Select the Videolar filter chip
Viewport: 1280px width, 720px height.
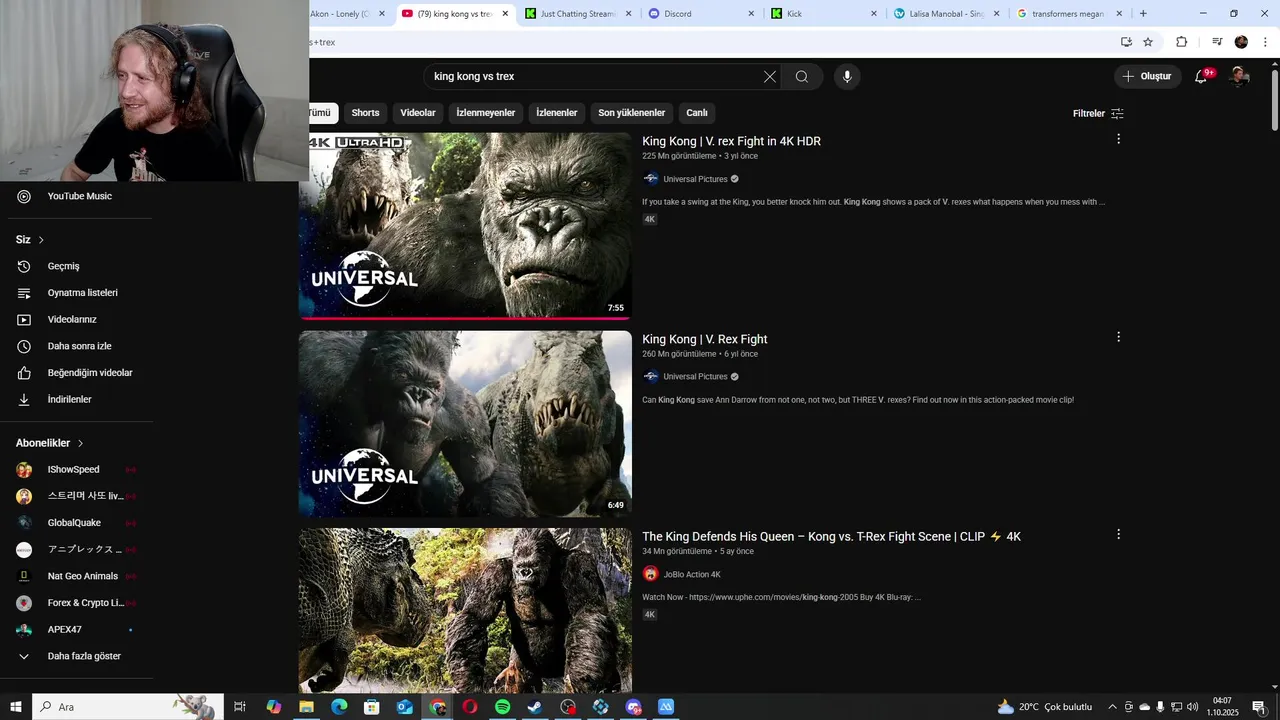point(418,113)
